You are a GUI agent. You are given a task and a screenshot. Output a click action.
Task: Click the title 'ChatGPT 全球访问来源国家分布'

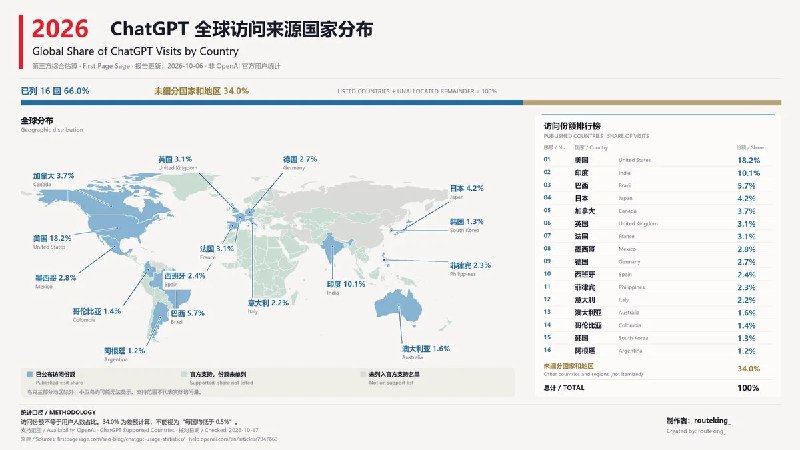click(241, 29)
